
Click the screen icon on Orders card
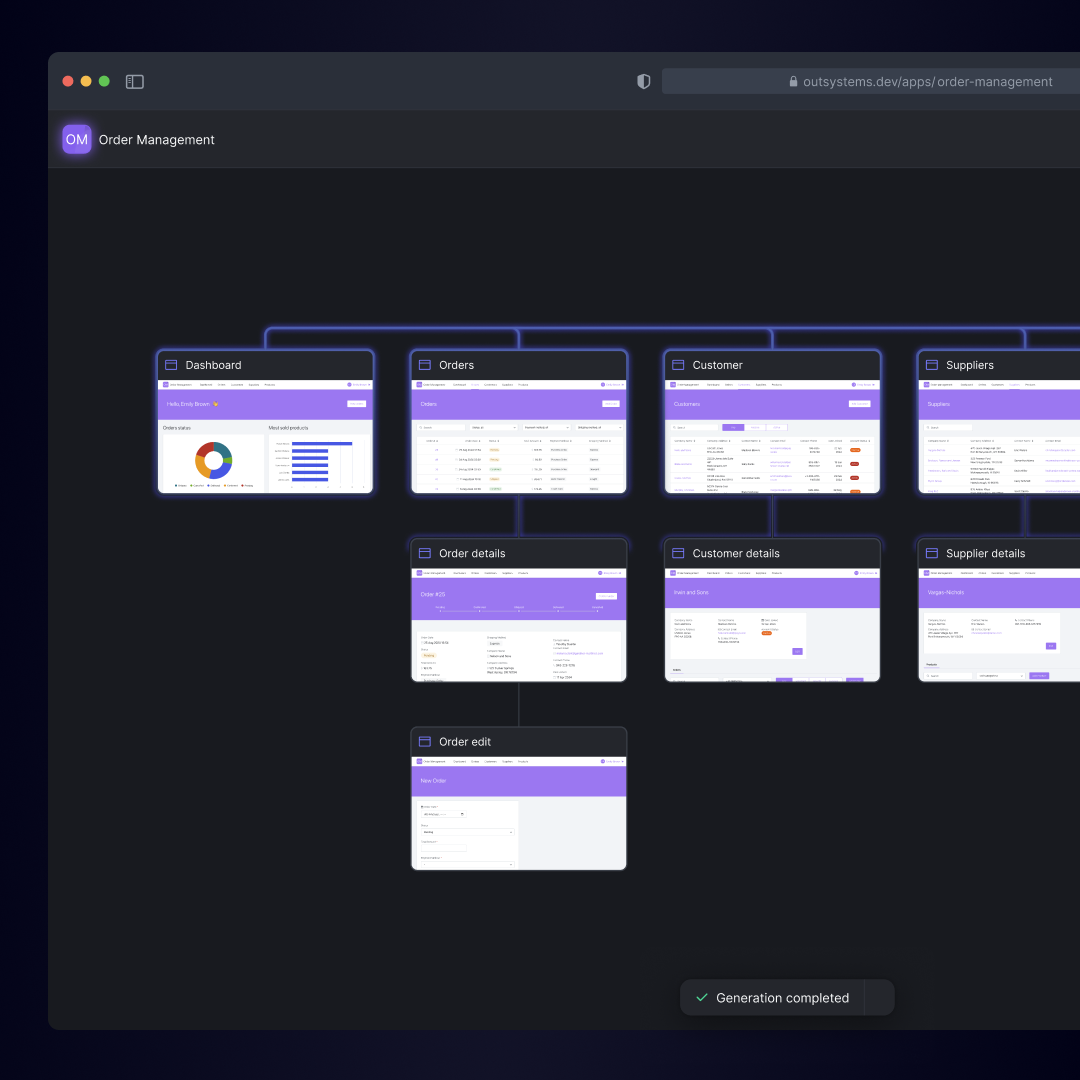tap(425, 365)
